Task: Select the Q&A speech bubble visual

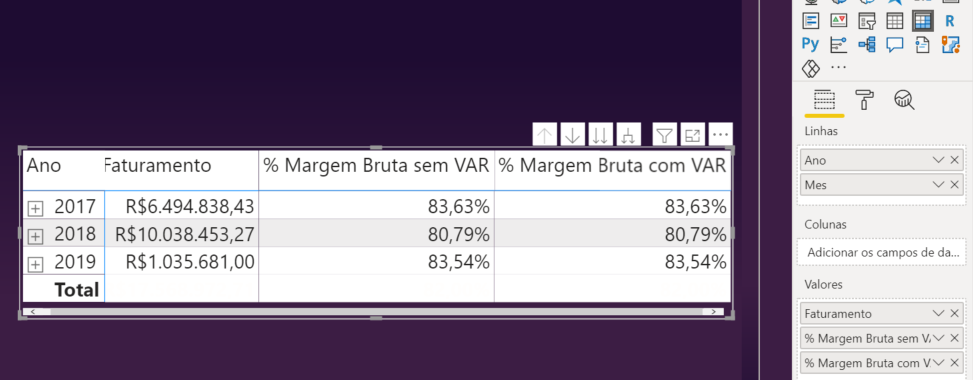Action: 895,44
